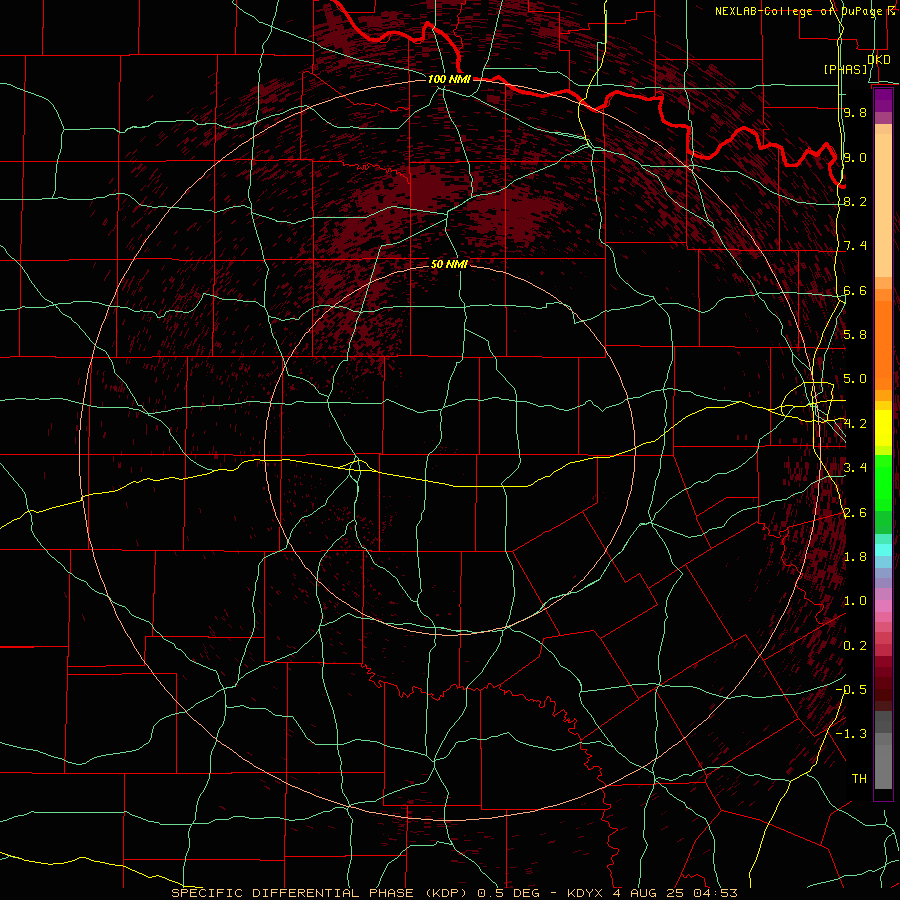
Task: Click the yellow color bar segment
Action: click(x=883, y=428)
